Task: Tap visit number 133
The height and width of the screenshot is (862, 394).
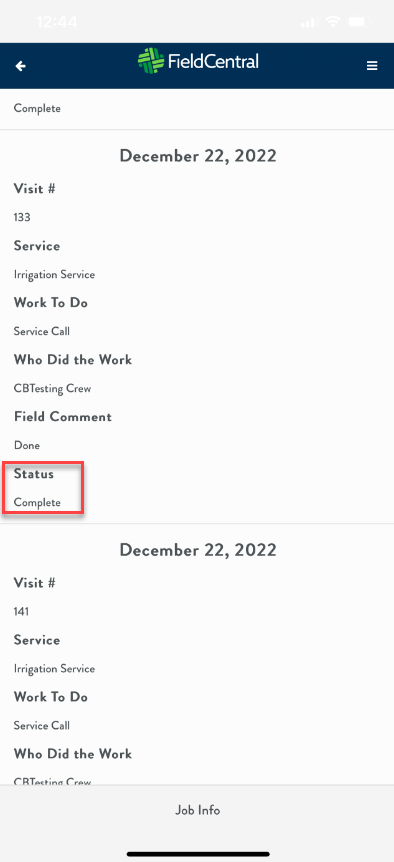Action: pyautogui.click(x=22, y=217)
